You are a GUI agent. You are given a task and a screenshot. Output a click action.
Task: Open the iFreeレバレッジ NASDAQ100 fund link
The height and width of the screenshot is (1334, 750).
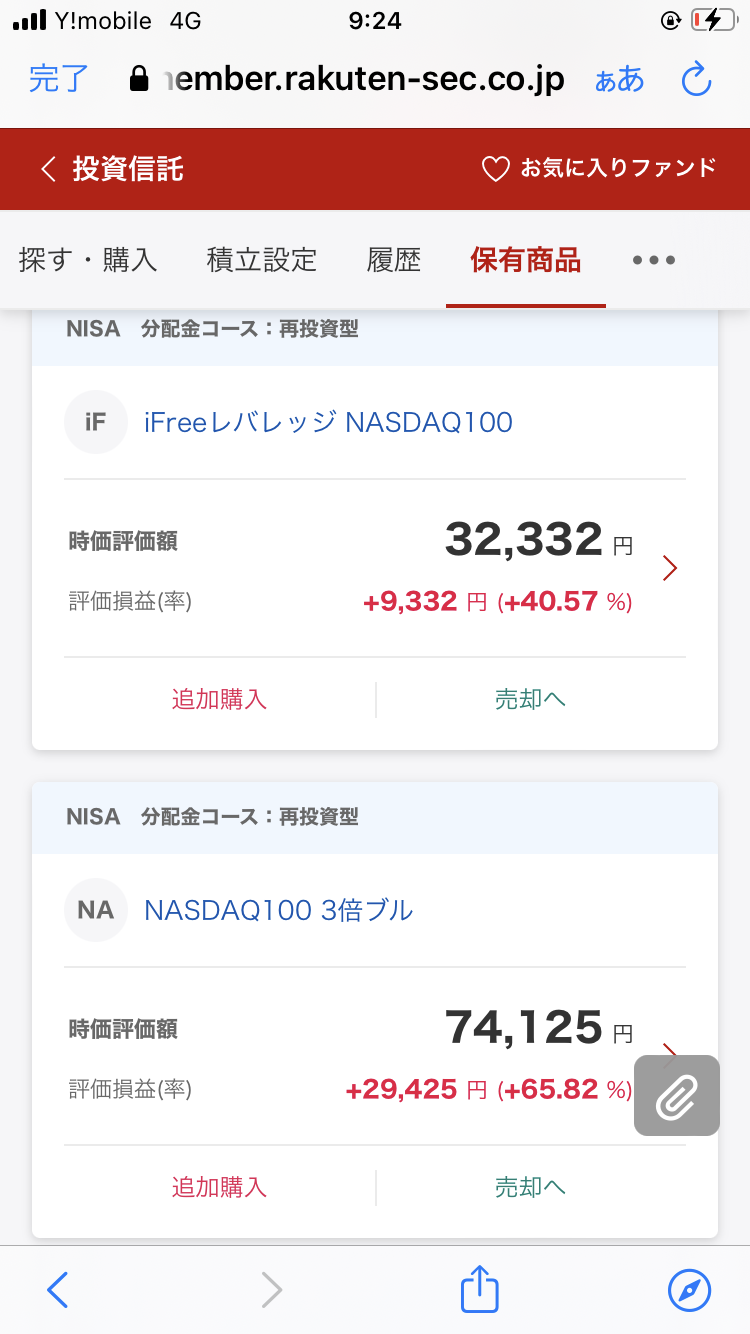(x=328, y=422)
